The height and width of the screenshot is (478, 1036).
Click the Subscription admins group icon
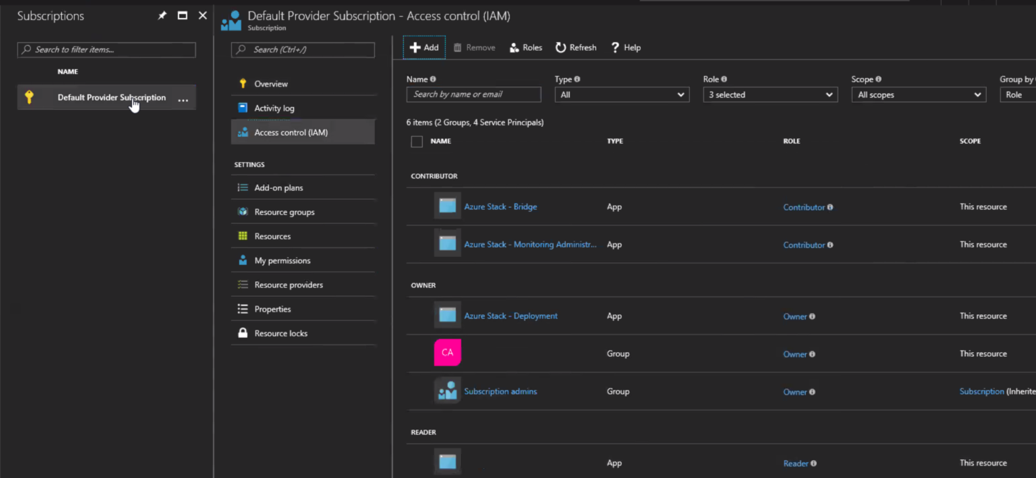[x=447, y=391]
